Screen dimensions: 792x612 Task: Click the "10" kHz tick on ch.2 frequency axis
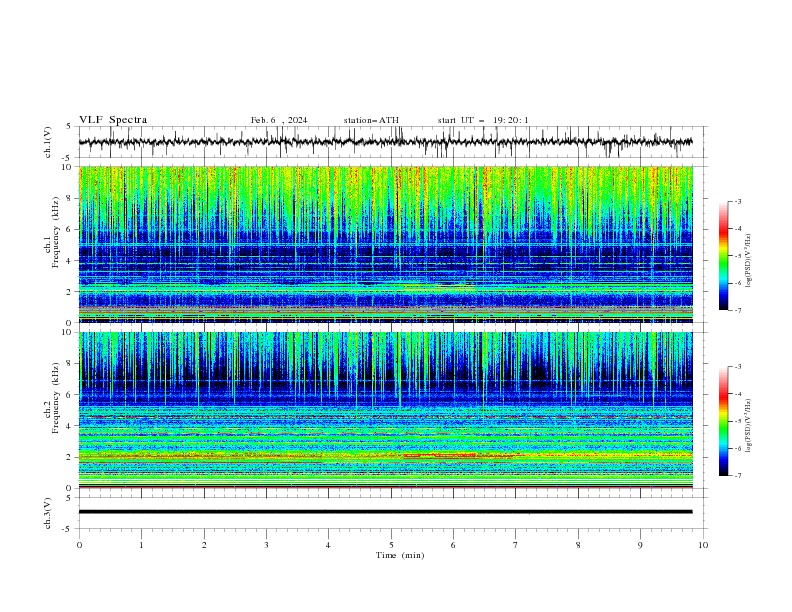pos(69,332)
